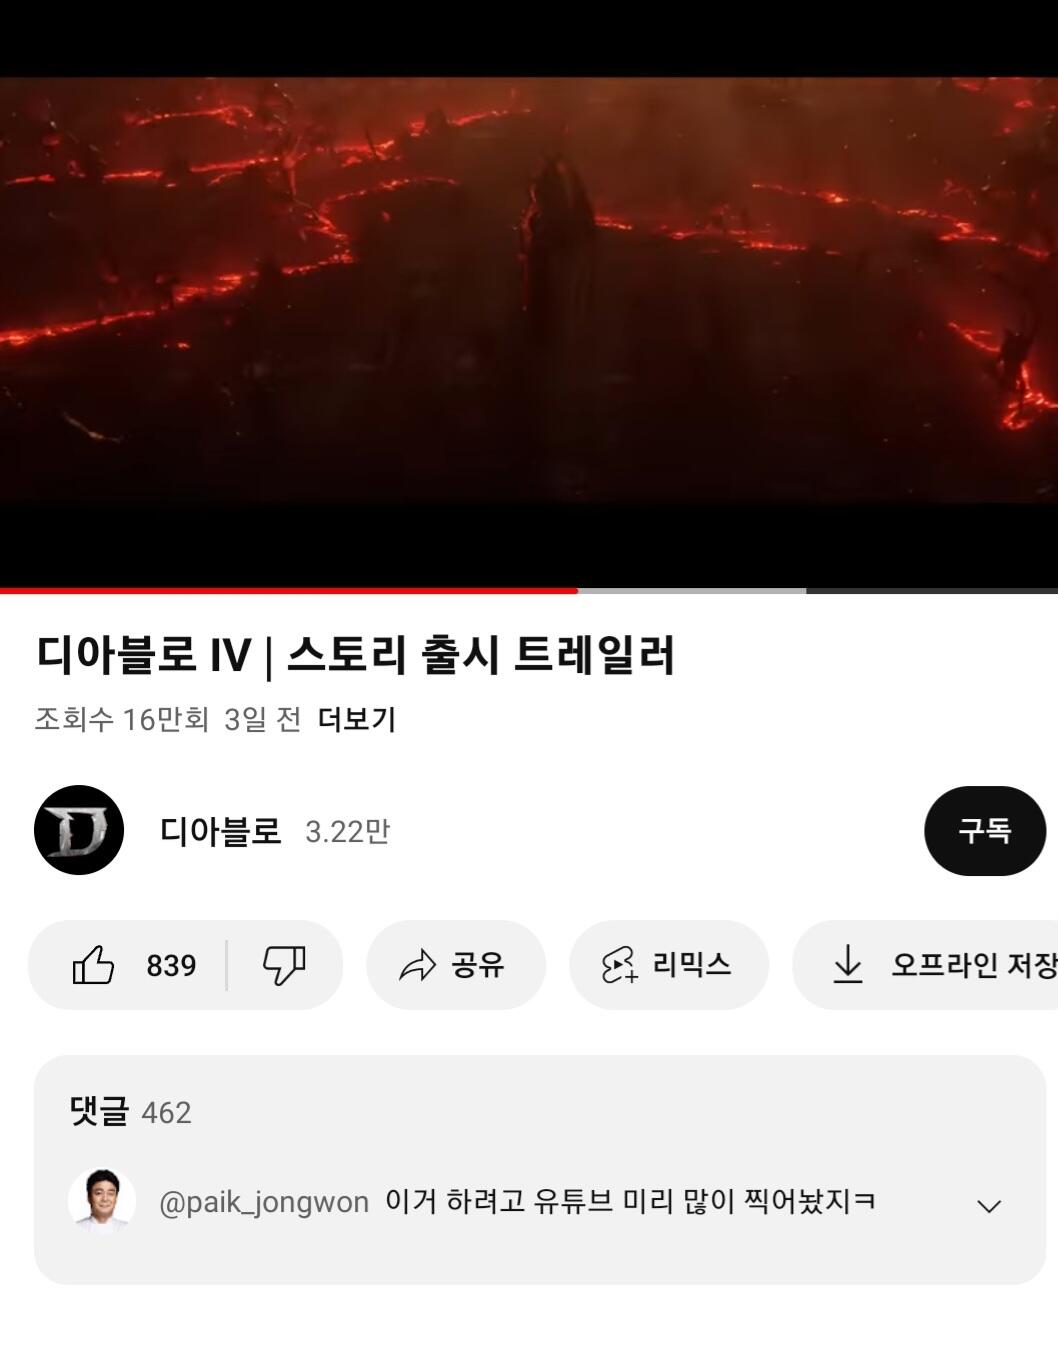This screenshot has width=1058, height=1352.
Task: Open the @paik_jongwon comment text
Action: pos(630,1200)
